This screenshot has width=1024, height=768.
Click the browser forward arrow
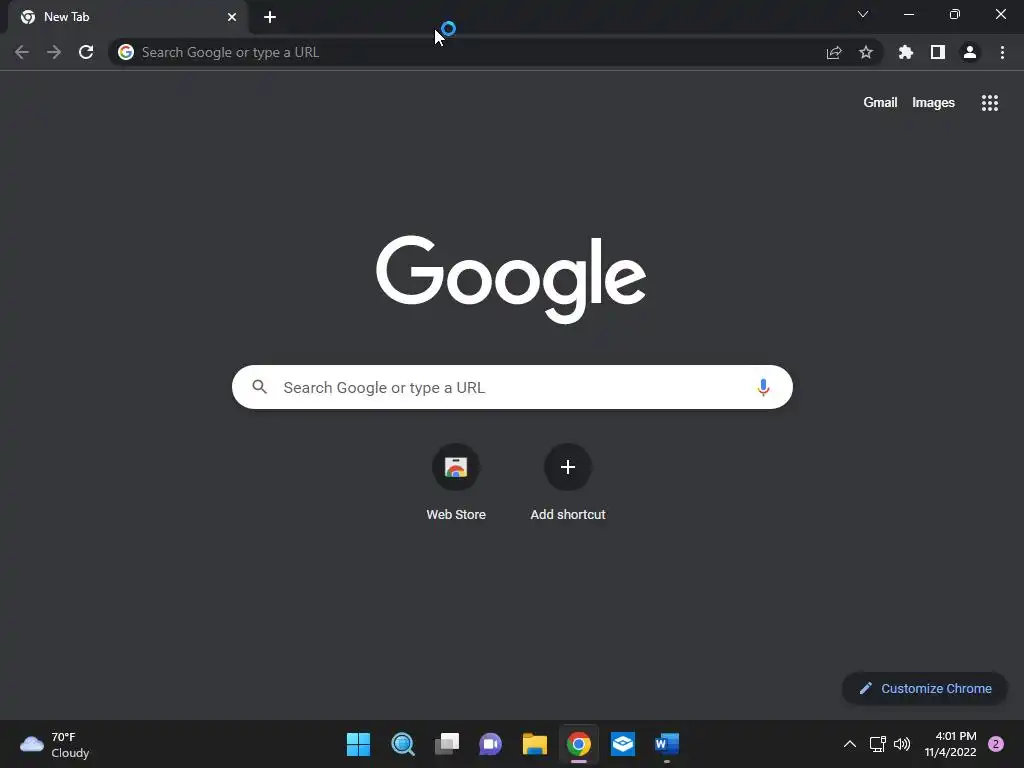pyautogui.click(x=54, y=52)
